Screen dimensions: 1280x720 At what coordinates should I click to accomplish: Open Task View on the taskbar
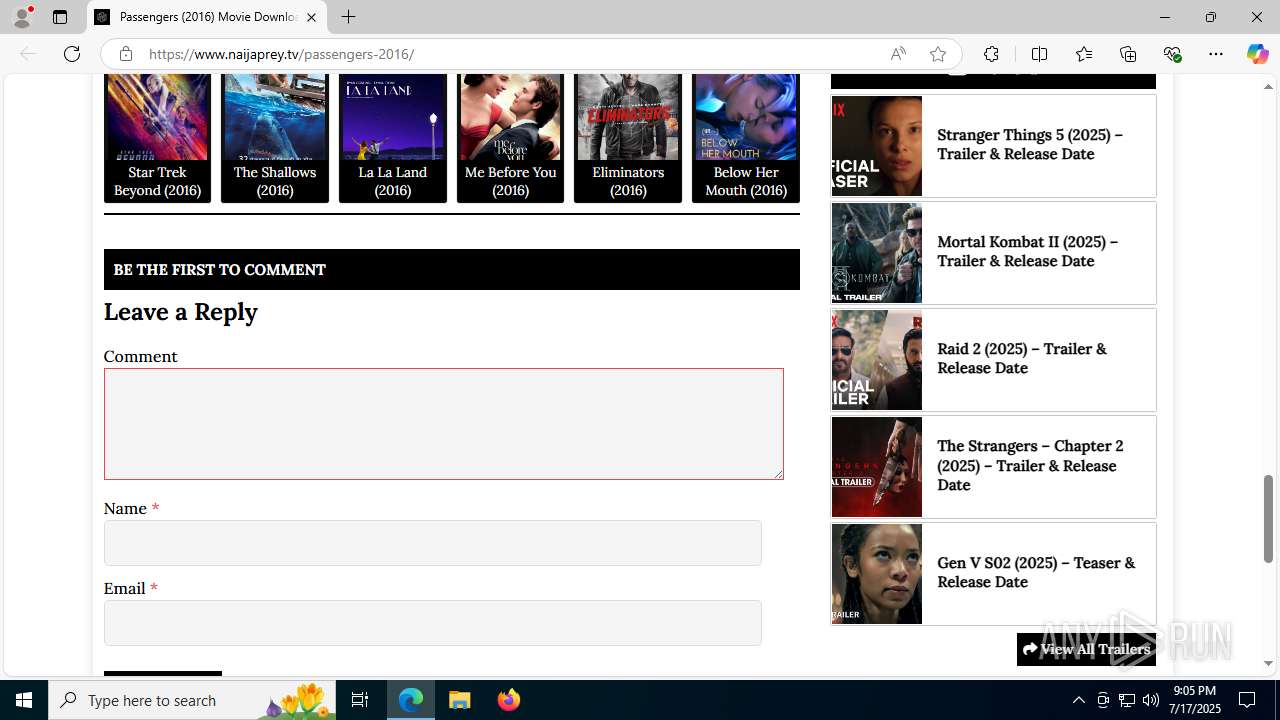pyautogui.click(x=360, y=700)
